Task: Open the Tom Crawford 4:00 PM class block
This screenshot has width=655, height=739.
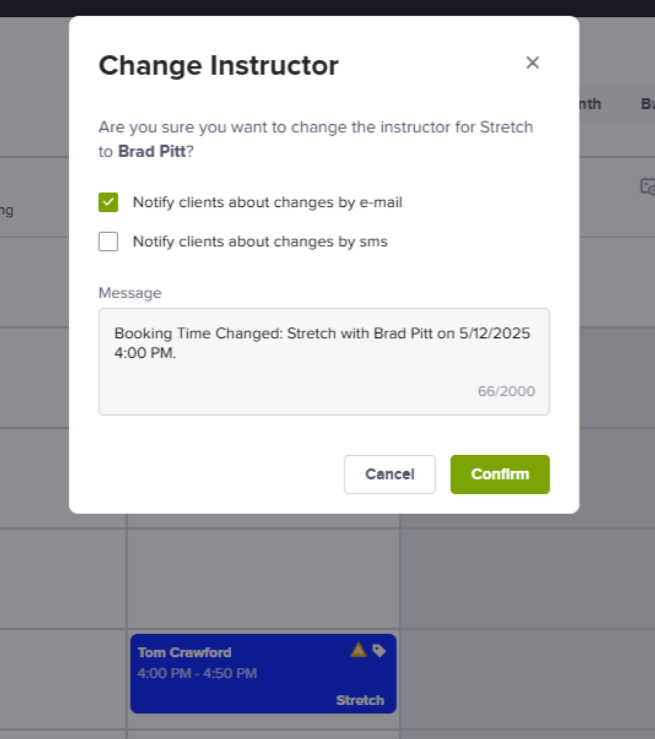Action: point(263,673)
